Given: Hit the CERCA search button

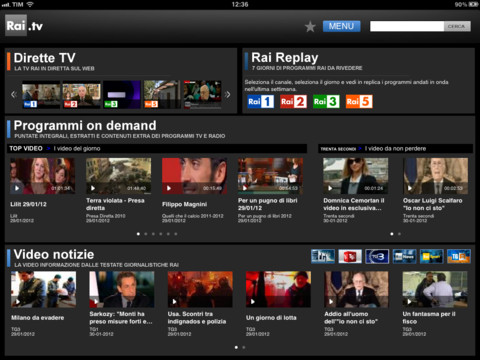Looking at the screenshot, I should pyautogui.click(x=457, y=26).
